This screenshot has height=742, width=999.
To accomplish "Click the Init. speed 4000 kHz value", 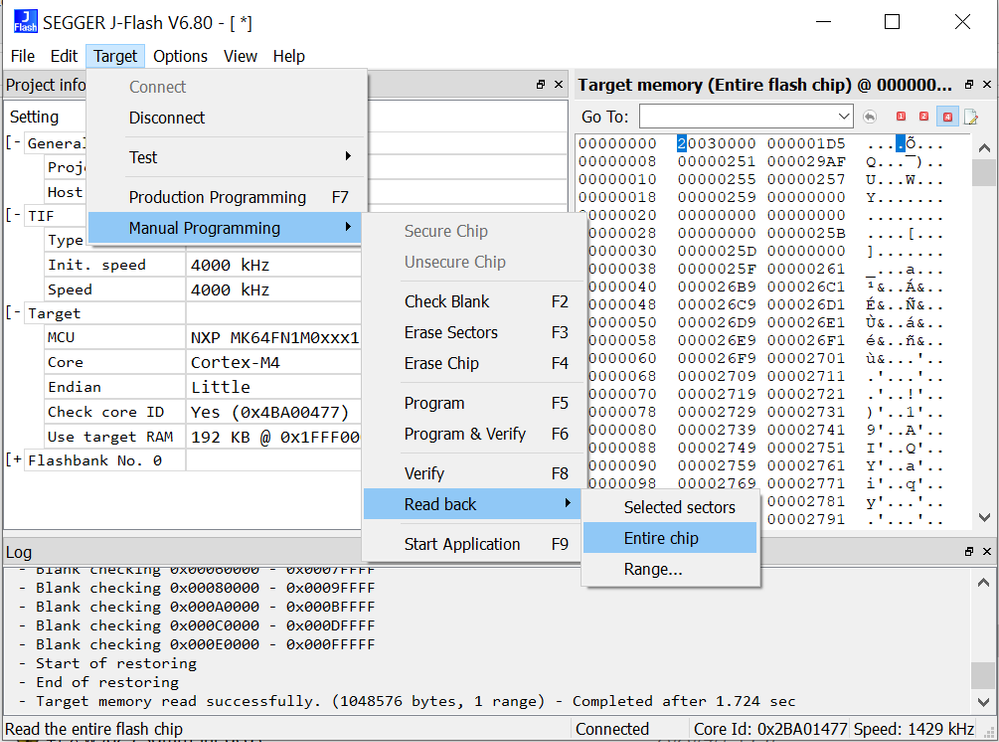I will (274, 265).
